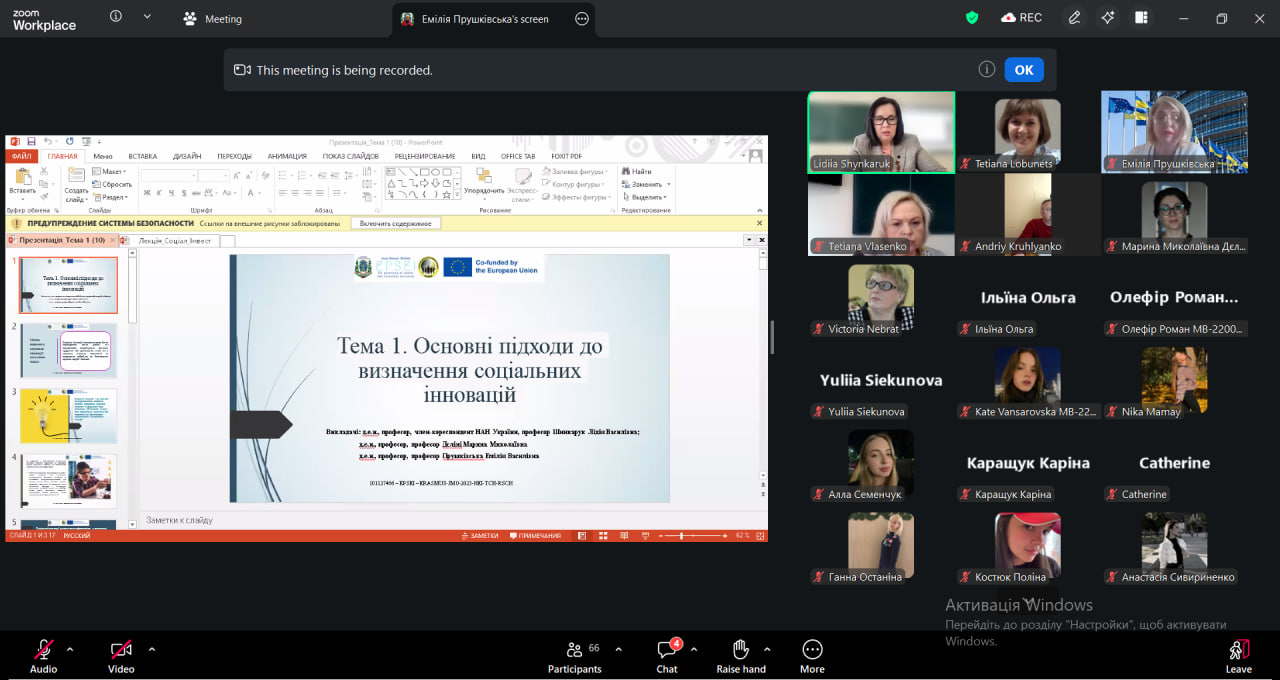Expand audio settings arrow next to Audio

tap(70, 648)
